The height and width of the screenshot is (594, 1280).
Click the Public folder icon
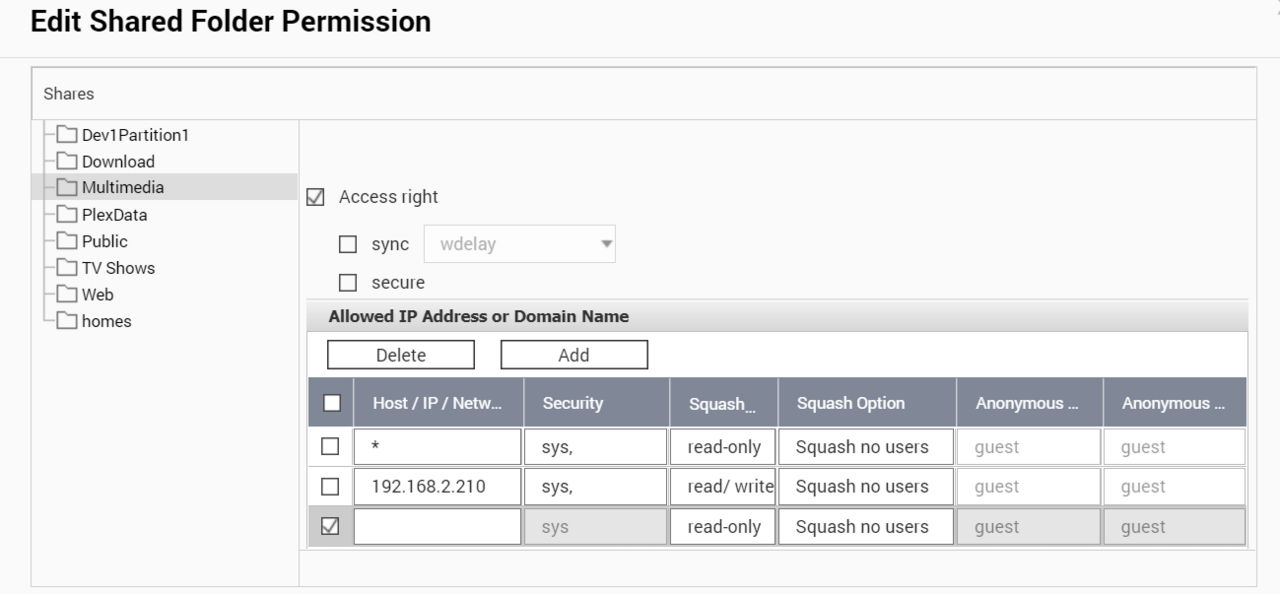[67, 241]
